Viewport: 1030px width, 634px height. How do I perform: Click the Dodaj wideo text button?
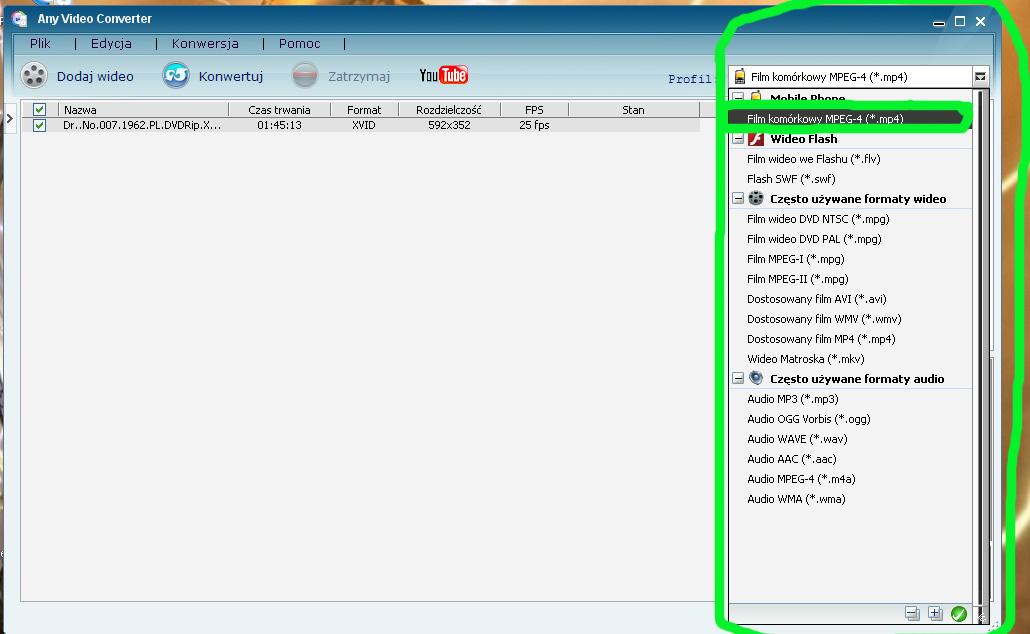coord(95,76)
